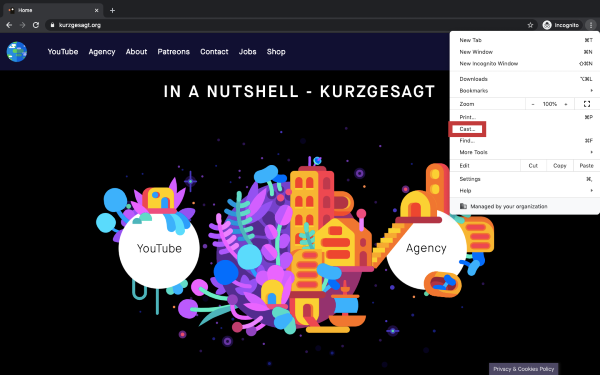Expand the More Tools submenu

point(525,152)
